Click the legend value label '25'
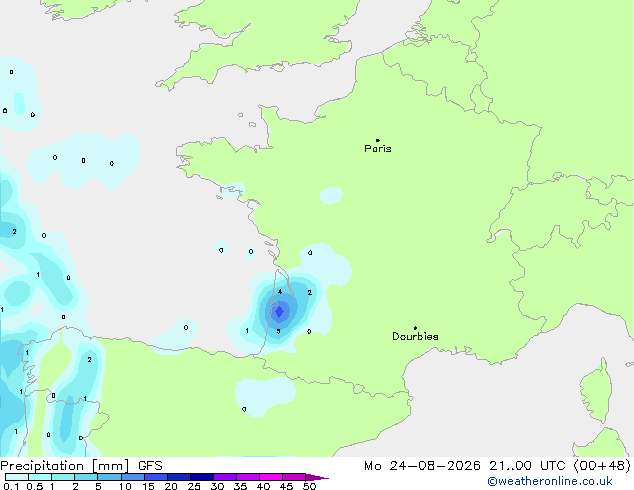The image size is (634, 490). (x=194, y=486)
